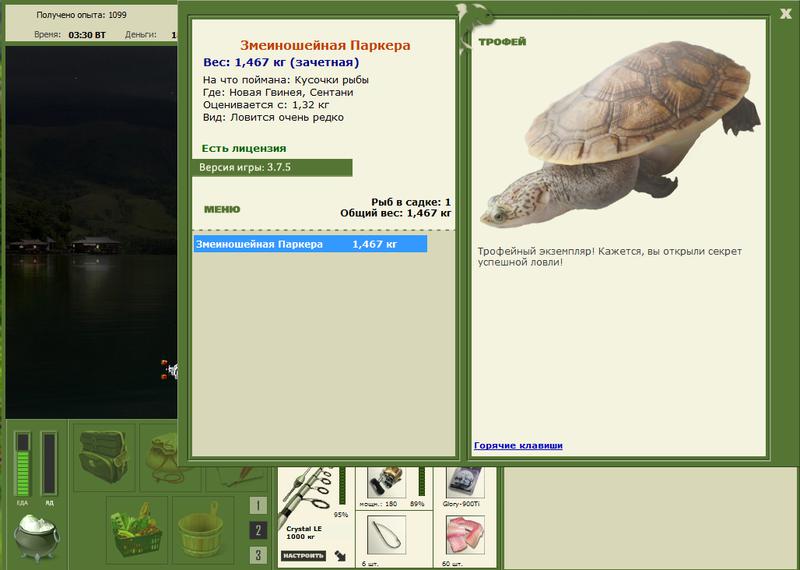
Task: Click the Где: Новая Гвинея, Сентани line
Action: (x=278, y=92)
